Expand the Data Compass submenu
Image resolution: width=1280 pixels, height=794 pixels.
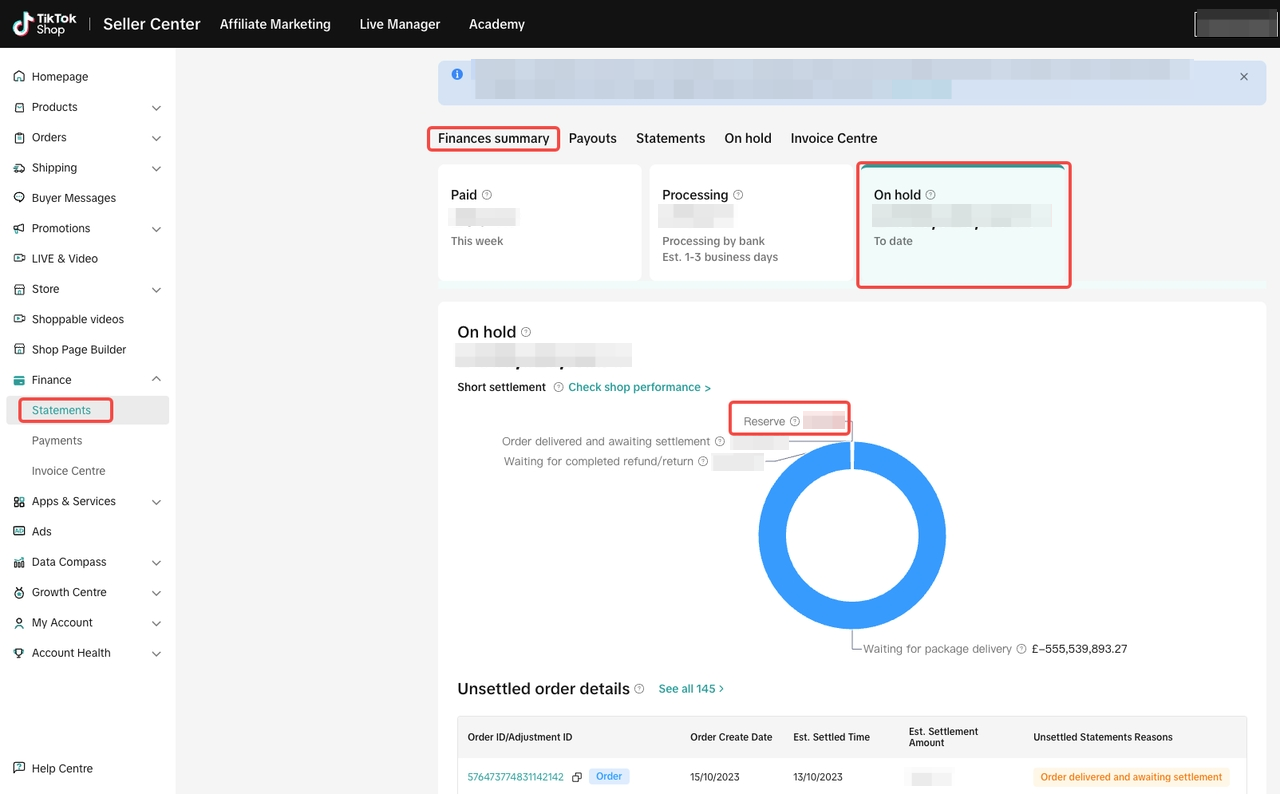point(156,563)
